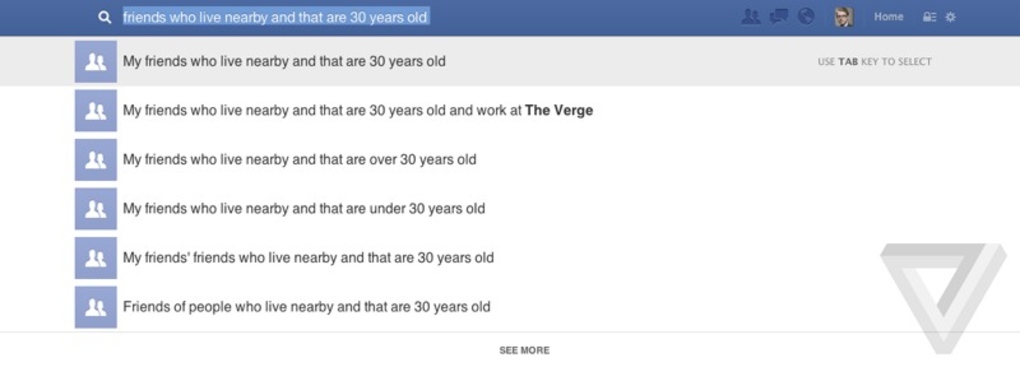Choose "Friends of people who live nearby" suggestion
This screenshot has width=1020, height=367.
pyautogui.click(x=510, y=306)
